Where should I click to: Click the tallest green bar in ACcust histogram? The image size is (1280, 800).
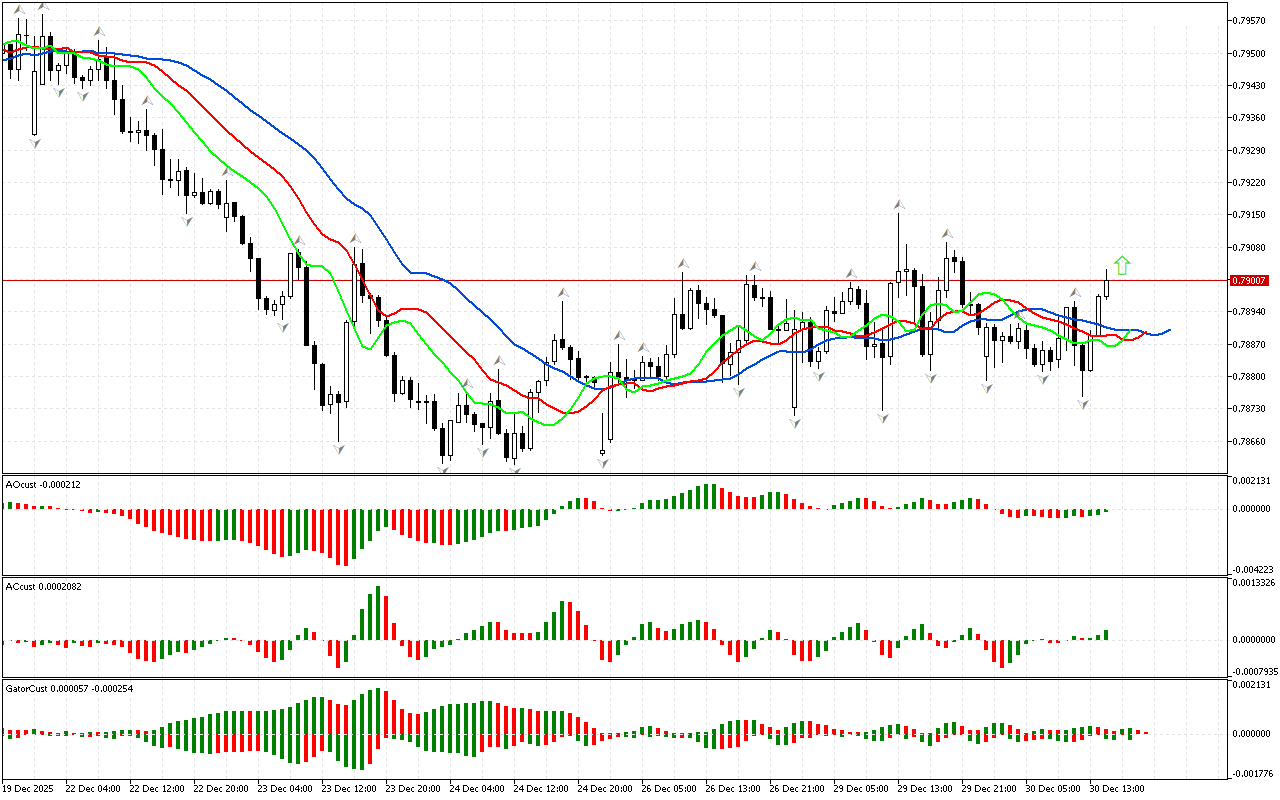pos(377,612)
